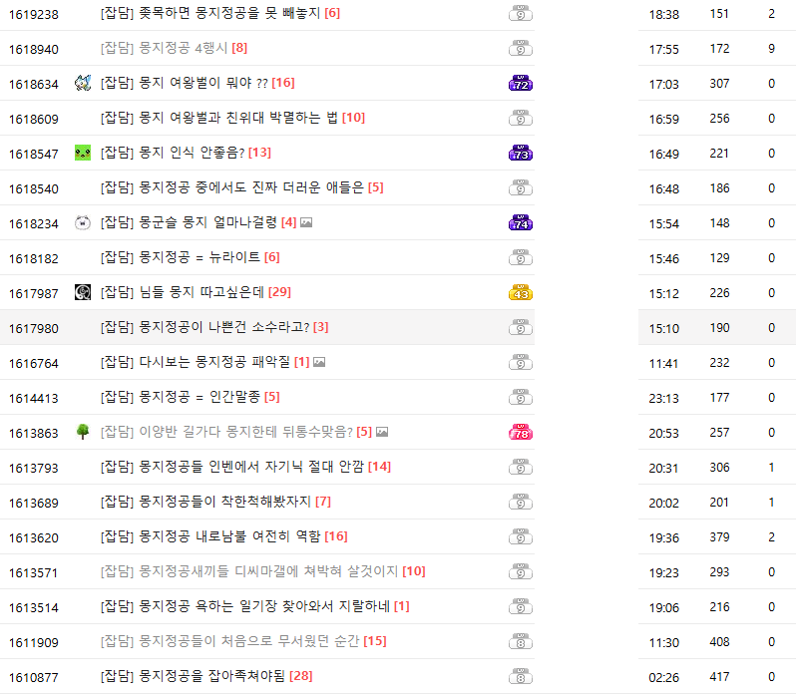
Task: Click gray level badge on post 1618540
Action: point(520,188)
